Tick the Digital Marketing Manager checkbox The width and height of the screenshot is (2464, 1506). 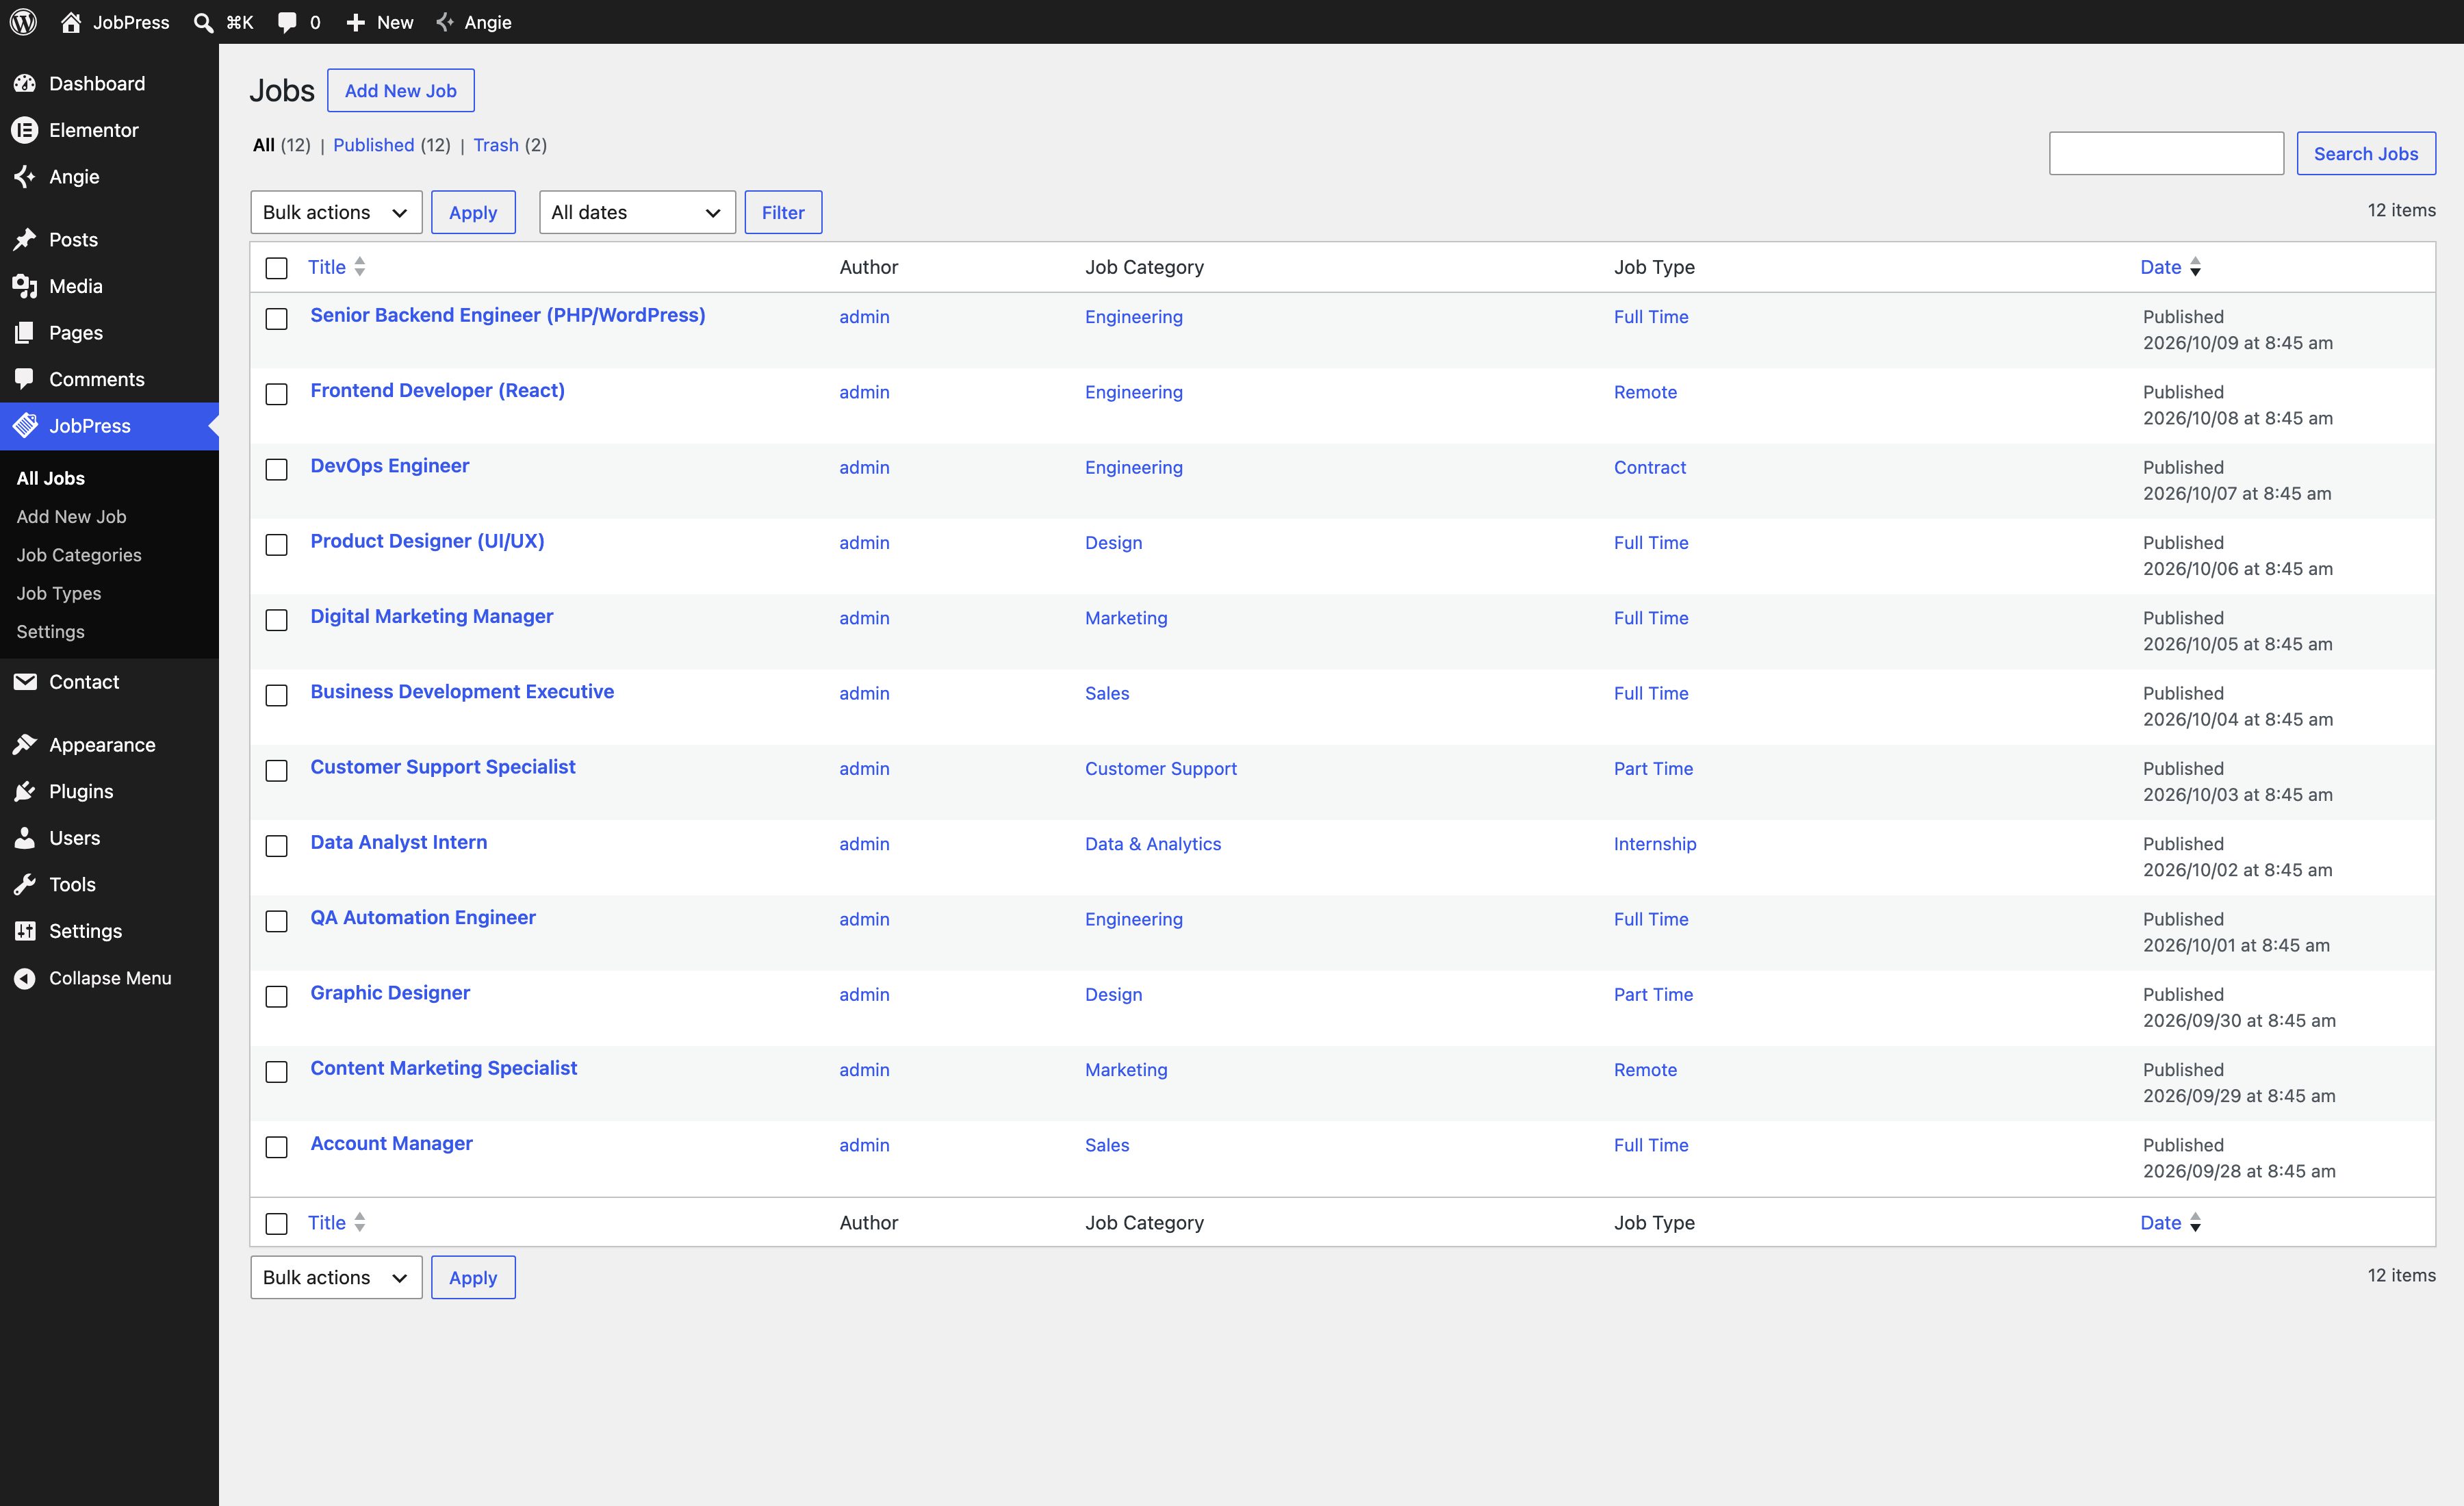277,620
